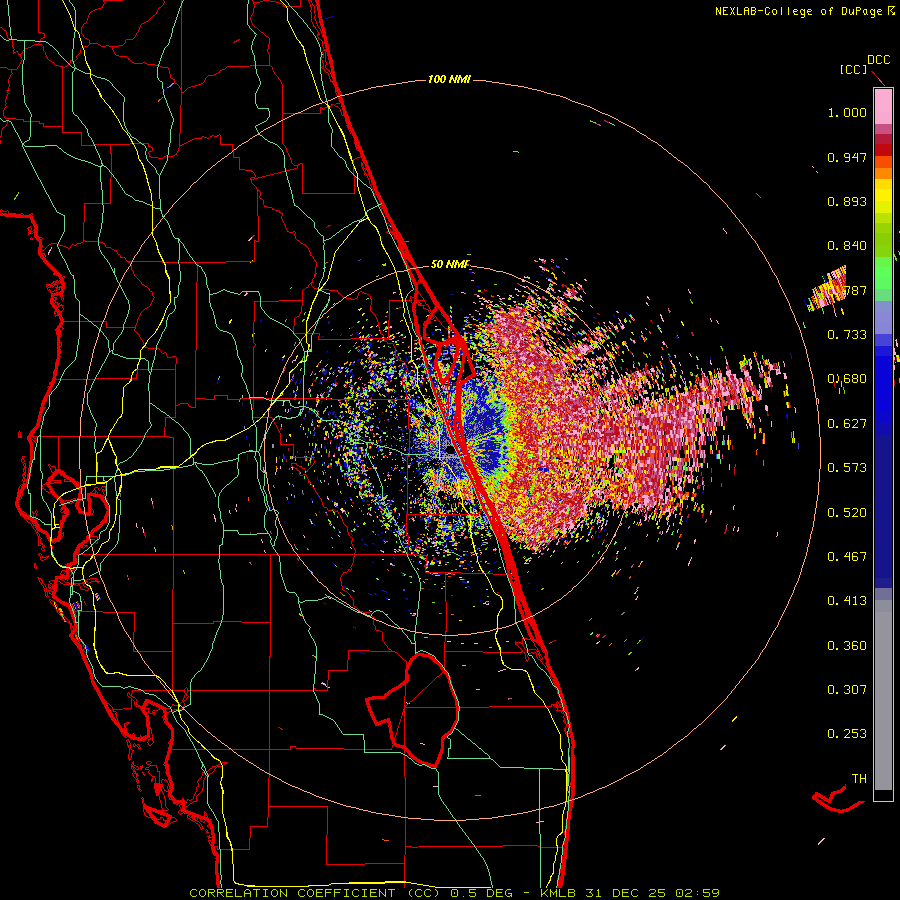Click the 0.627 scale label

tap(847, 424)
